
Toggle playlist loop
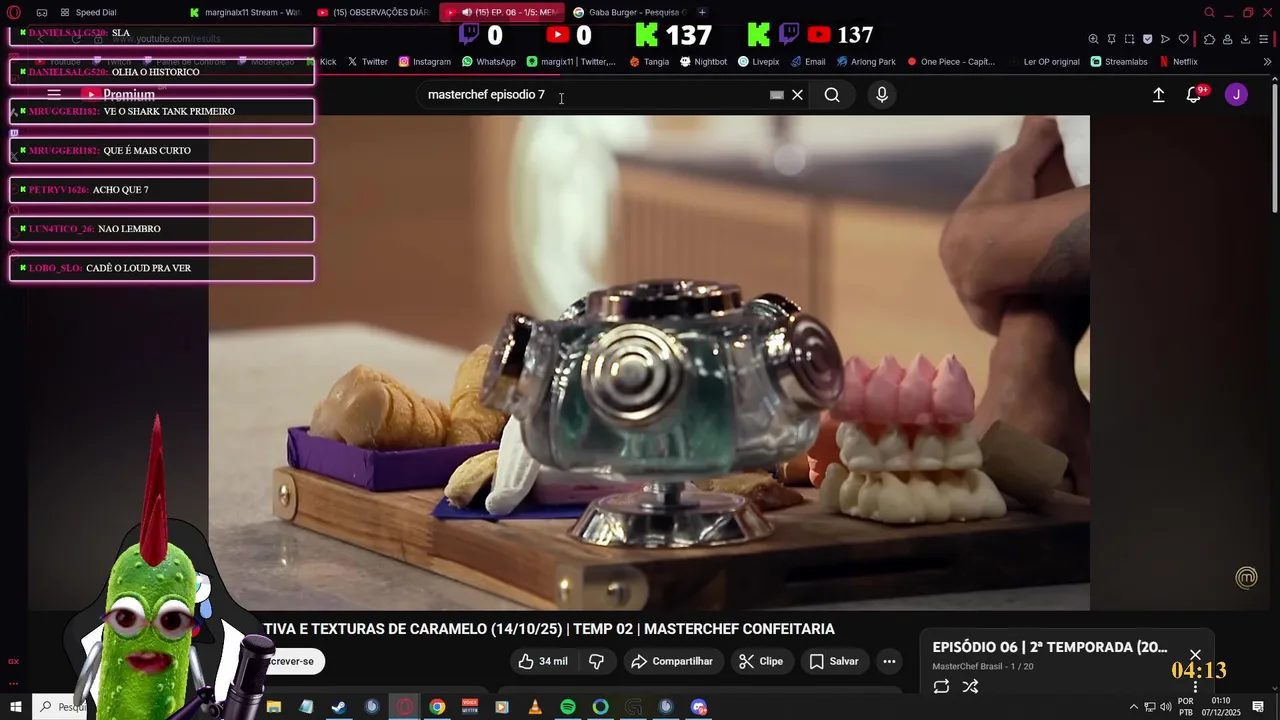click(x=941, y=686)
